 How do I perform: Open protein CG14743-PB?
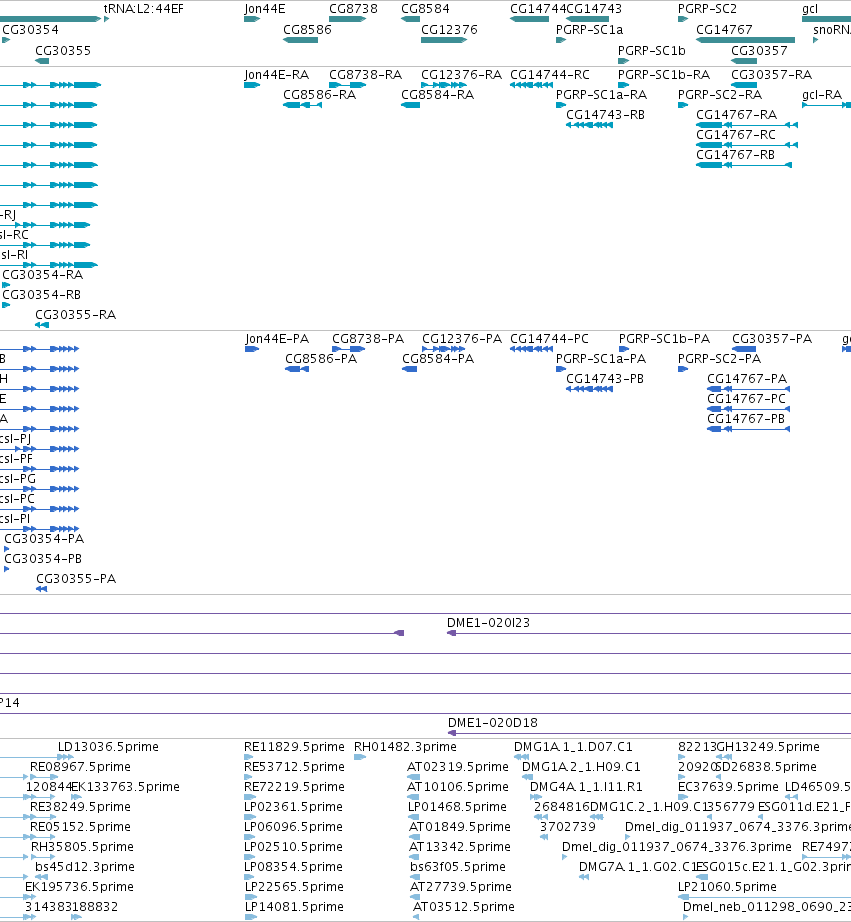point(605,379)
